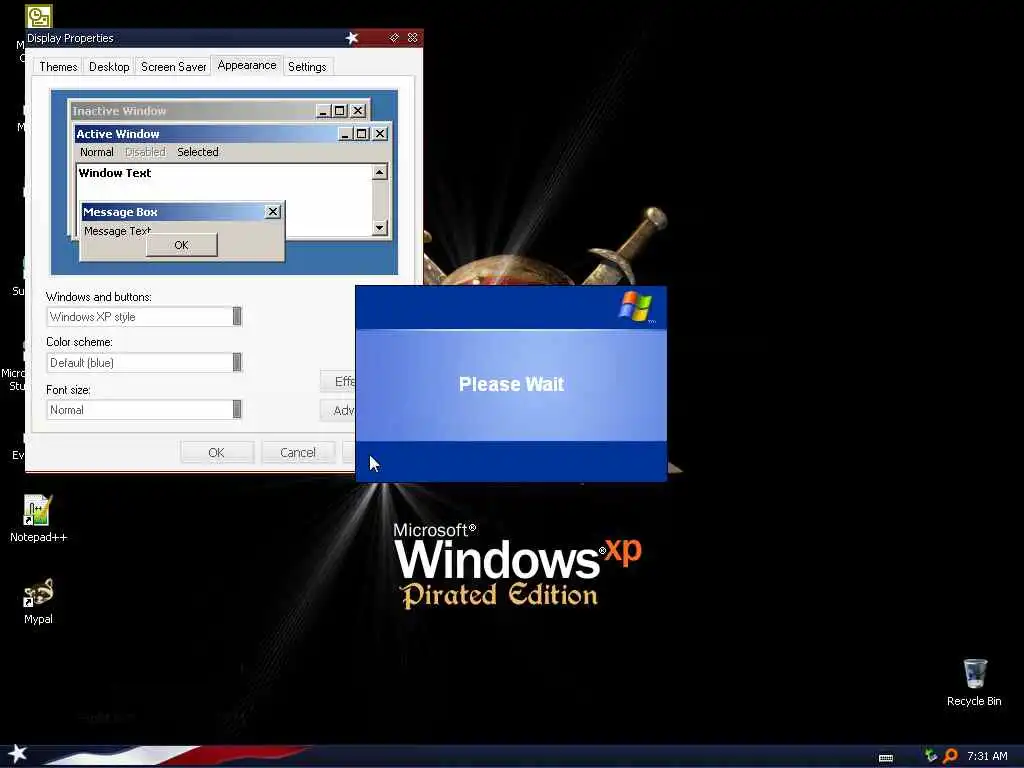
Task: Open the Recycle Bin icon
Action: (974, 682)
